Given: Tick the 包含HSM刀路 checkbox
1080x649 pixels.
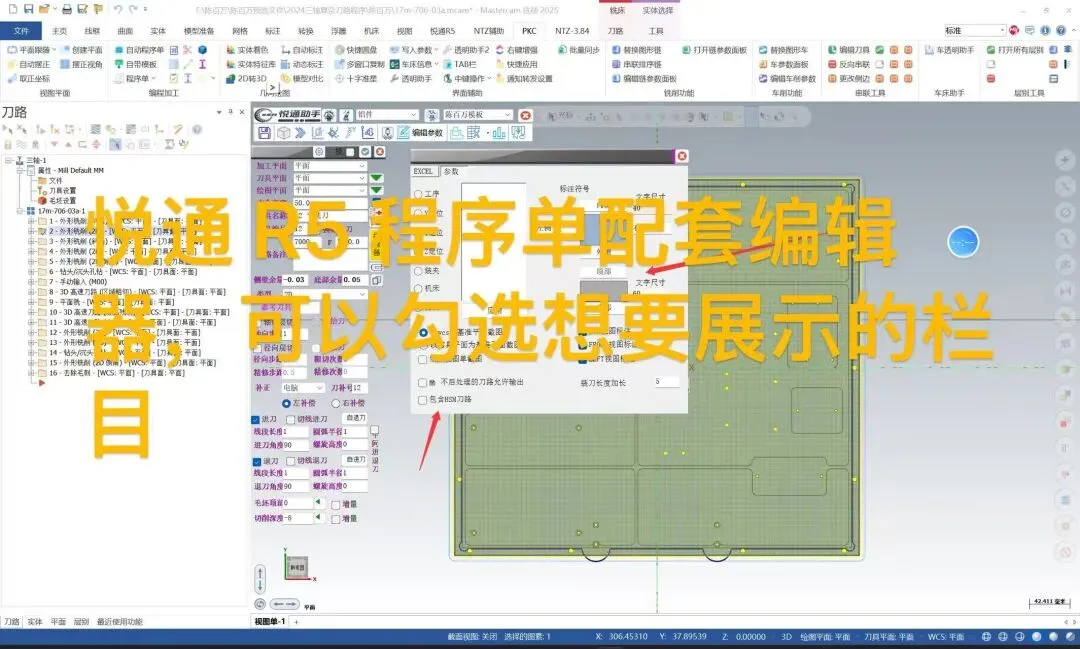Looking at the screenshot, I should tap(422, 400).
